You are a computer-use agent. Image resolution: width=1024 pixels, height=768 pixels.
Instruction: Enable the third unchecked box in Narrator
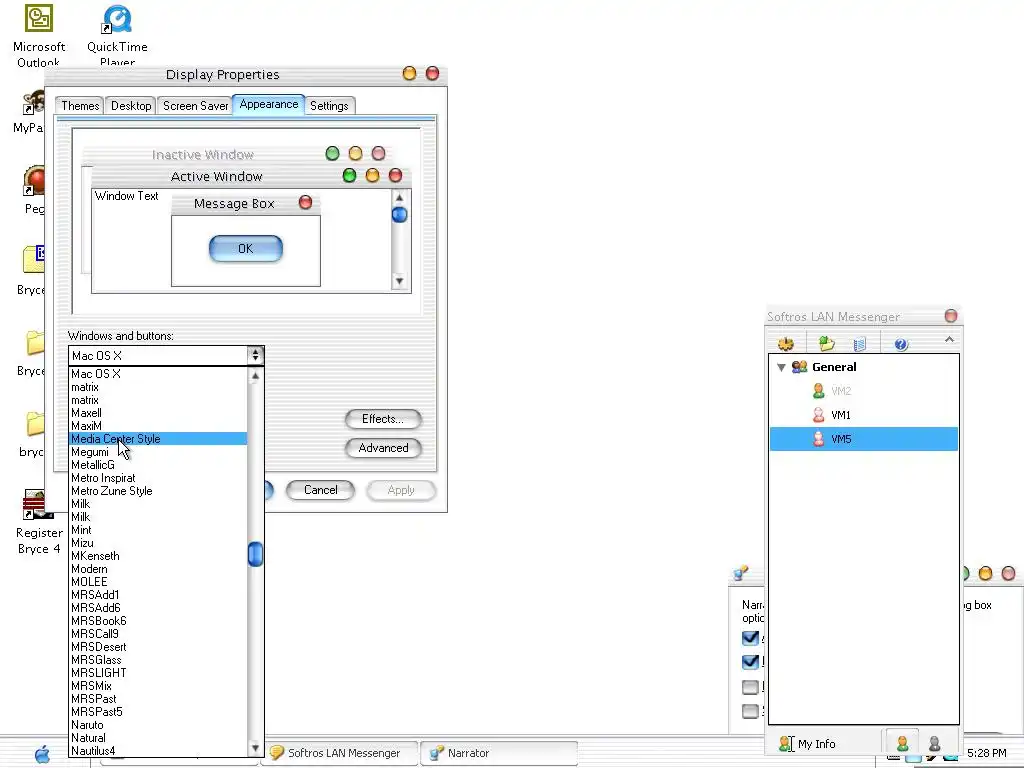pyautogui.click(x=750, y=687)
